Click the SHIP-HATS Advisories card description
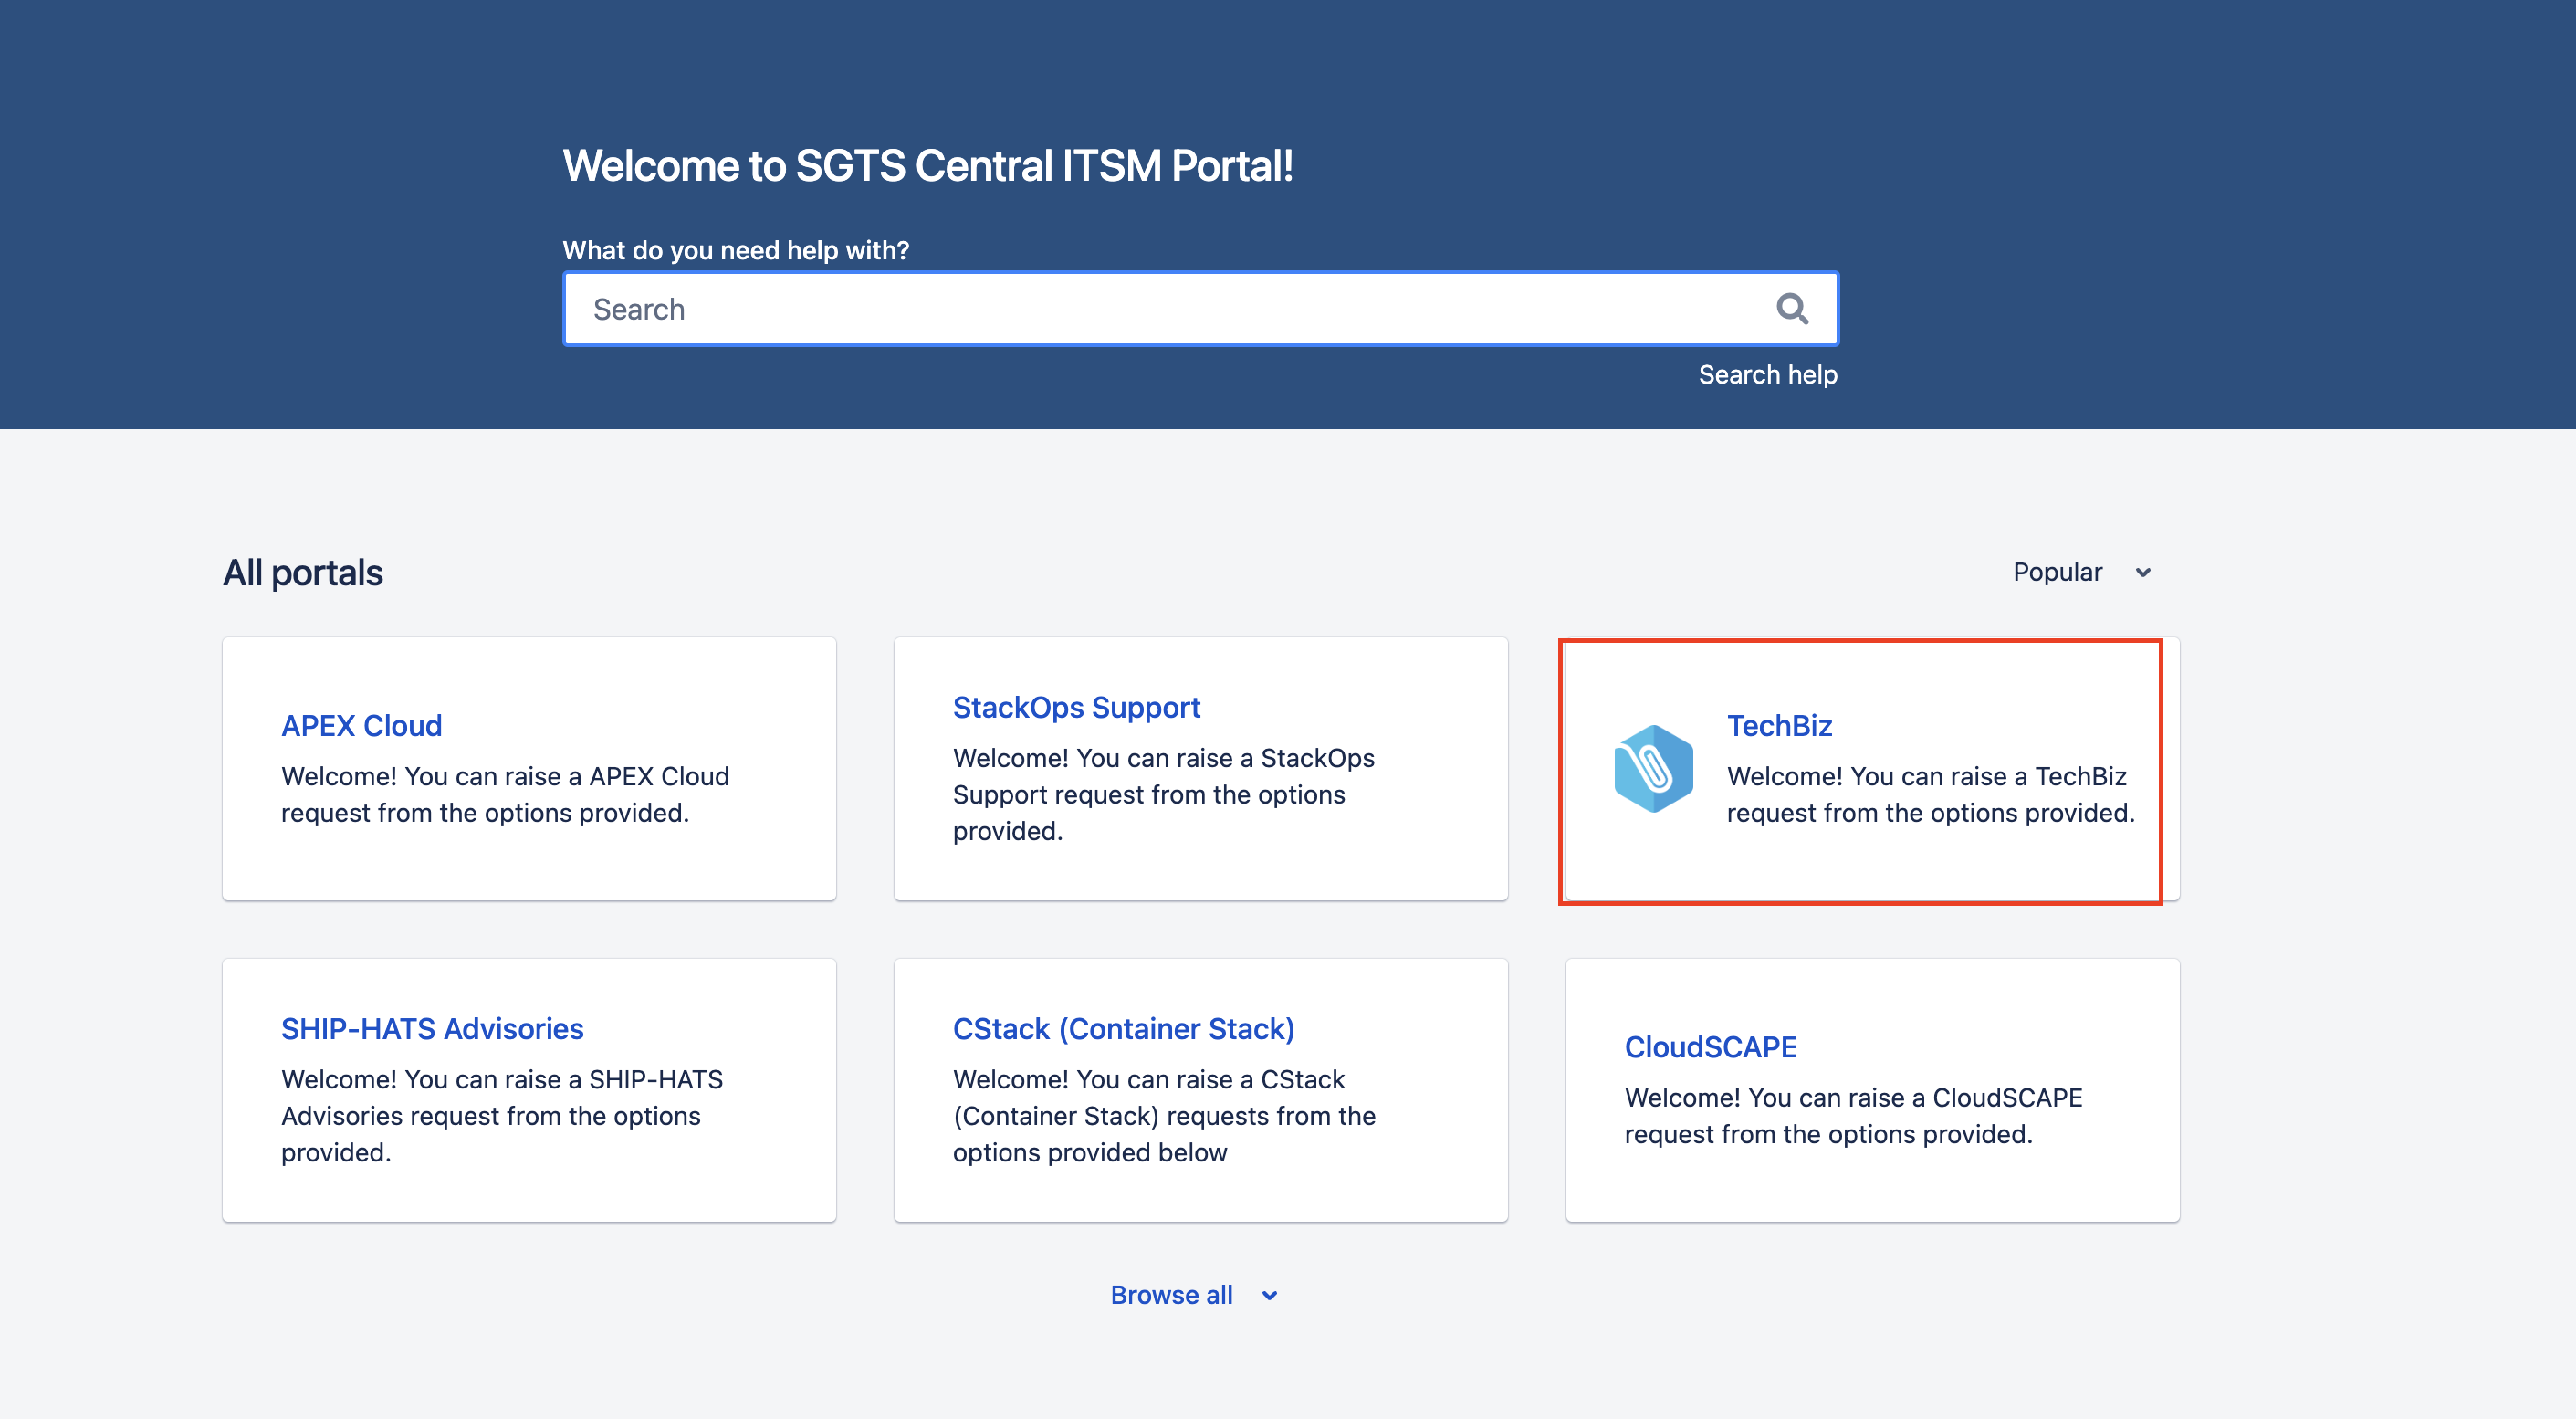 pyautogui.click(x=501, y=1115)
